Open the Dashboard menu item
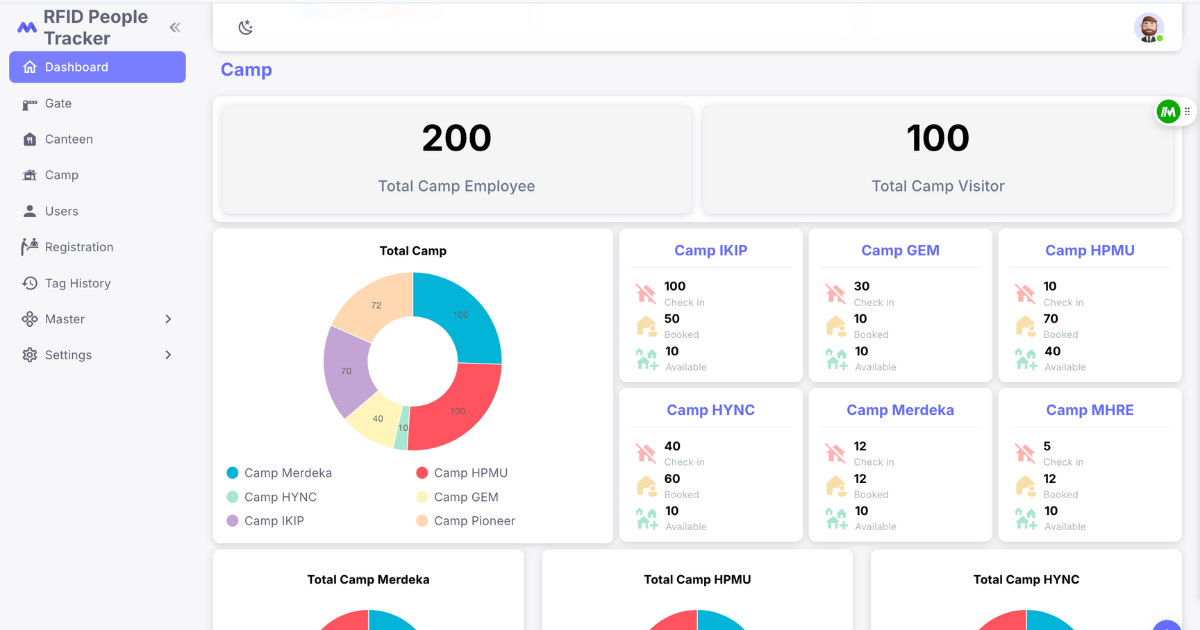The width and height of the screenshot is (1200, 630). (97, 67)
